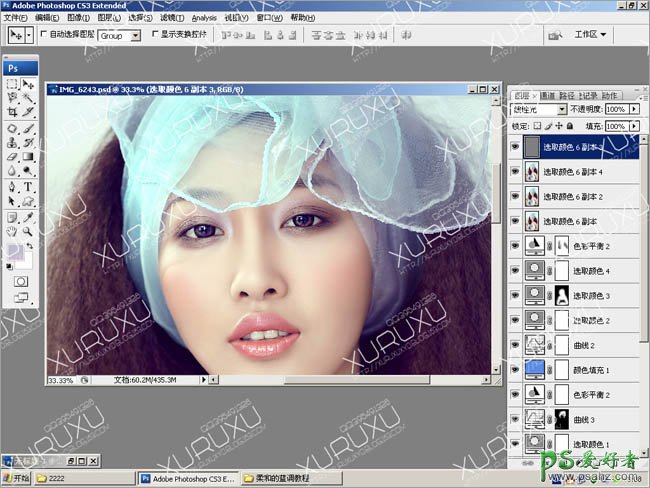Select the Horizontal Type tool
Viewport: 650px width, 488px height.
pyautogui.click(x=28, y=186)
